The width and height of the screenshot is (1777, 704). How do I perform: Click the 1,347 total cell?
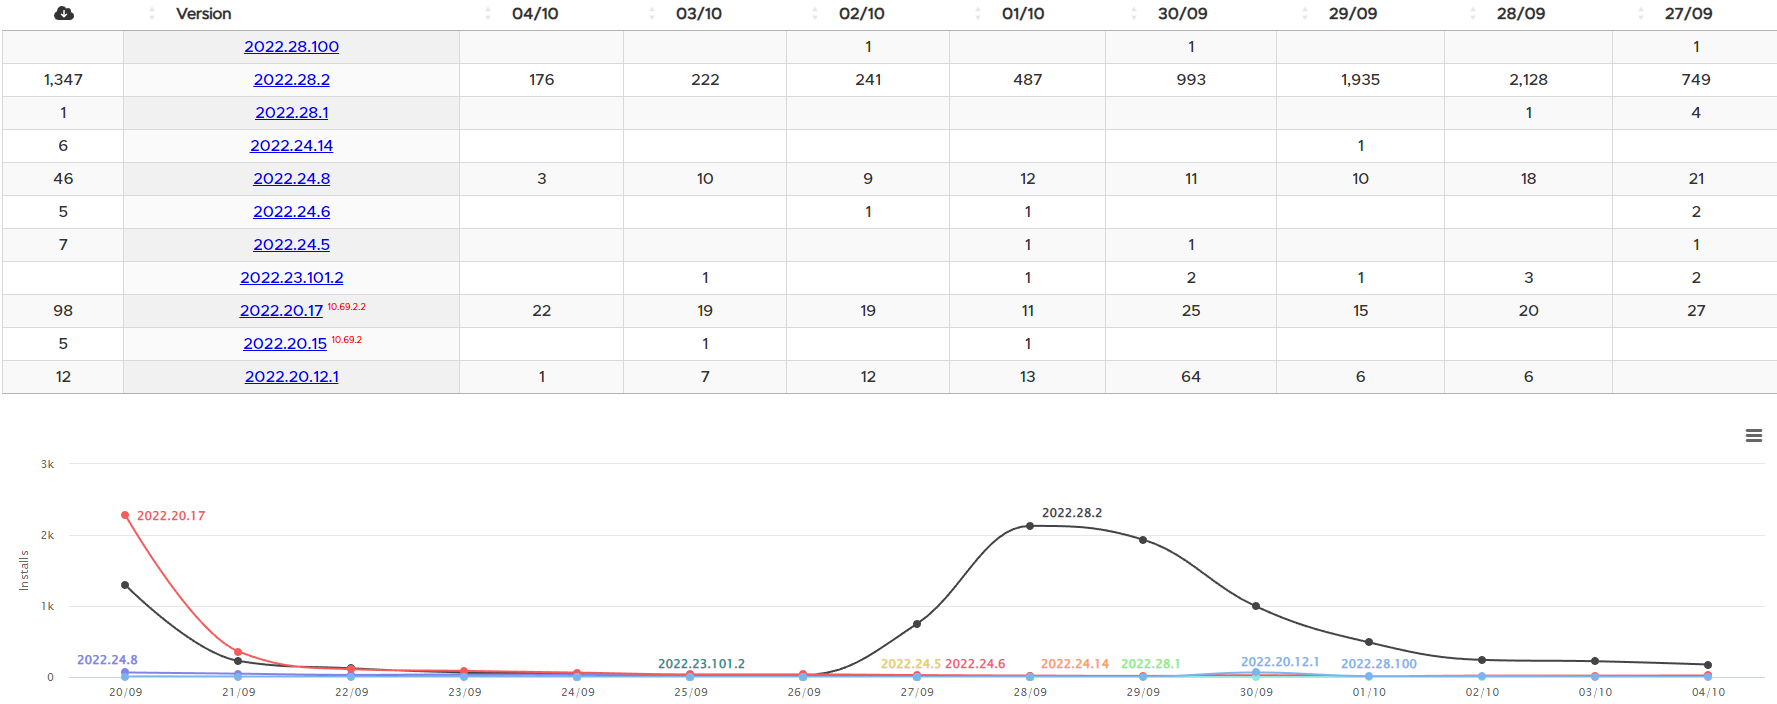[63, 80]
